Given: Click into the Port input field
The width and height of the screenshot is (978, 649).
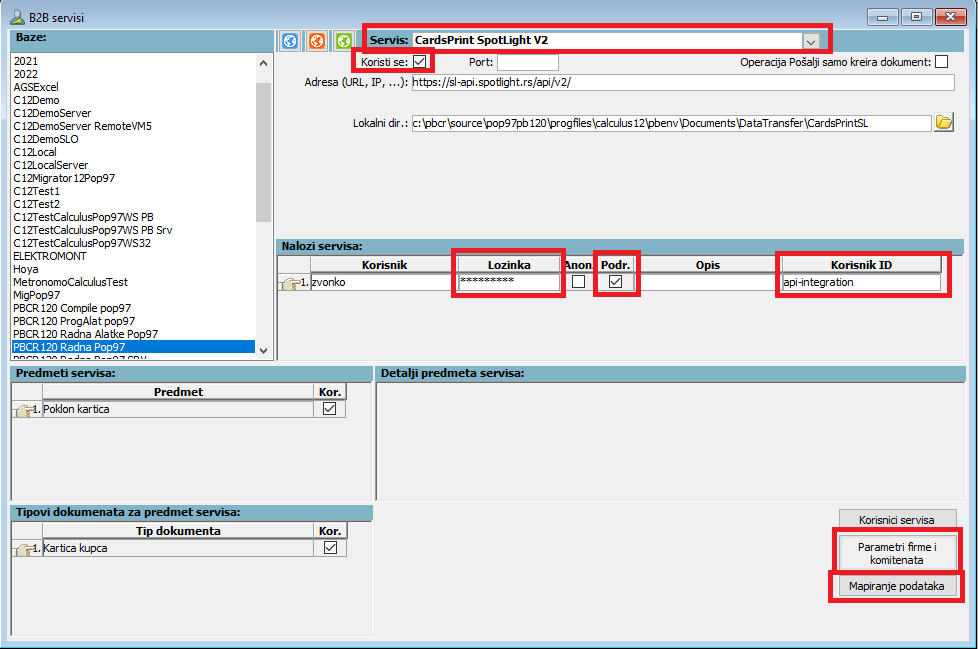Looking at the screenshot, I should 527,62.
